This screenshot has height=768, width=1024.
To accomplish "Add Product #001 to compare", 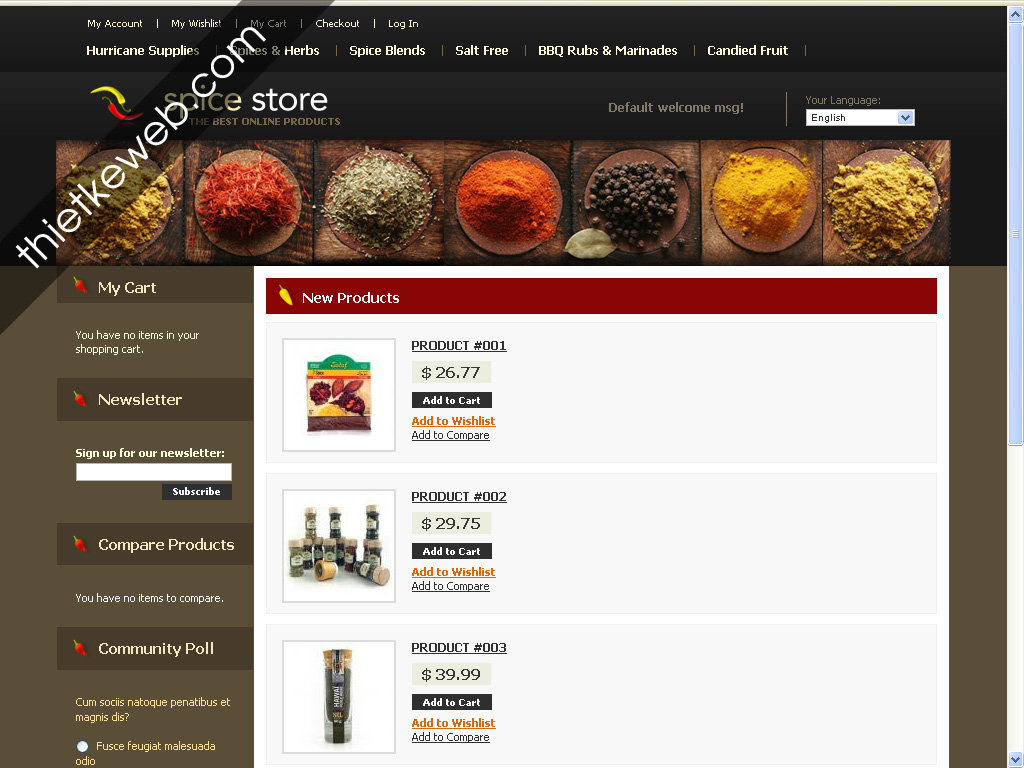I will (x=450, y=436).
